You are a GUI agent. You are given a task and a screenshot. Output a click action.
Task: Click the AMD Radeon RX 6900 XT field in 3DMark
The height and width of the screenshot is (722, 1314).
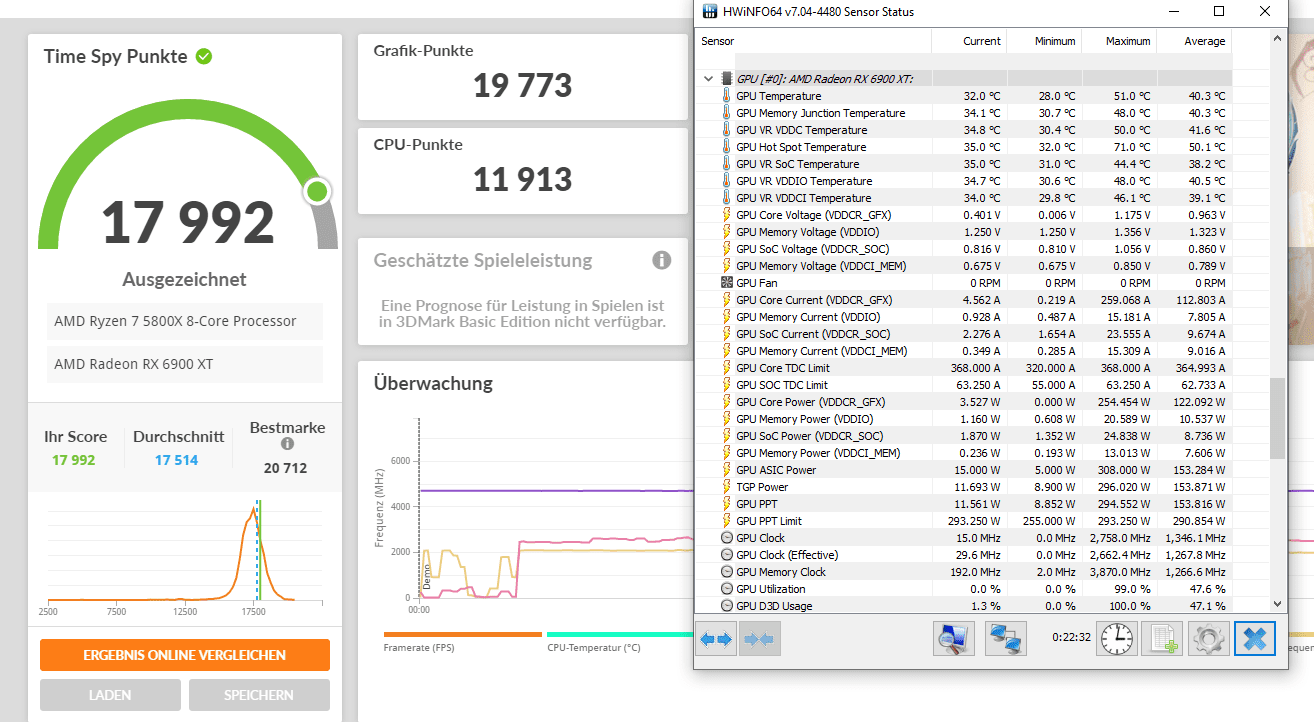[185, 364]
